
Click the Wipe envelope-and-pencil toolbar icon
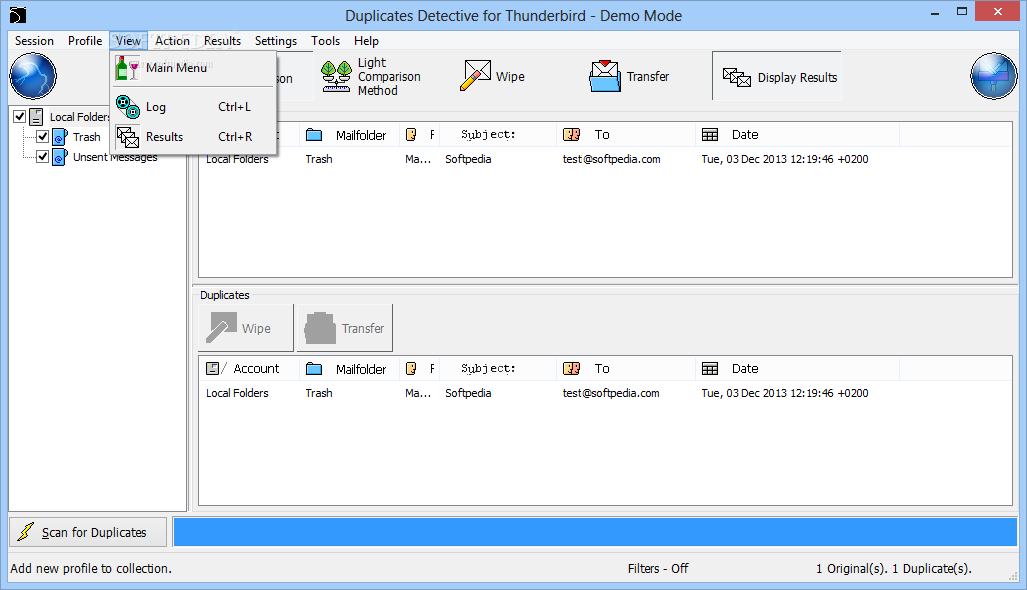tap(476, 75)
